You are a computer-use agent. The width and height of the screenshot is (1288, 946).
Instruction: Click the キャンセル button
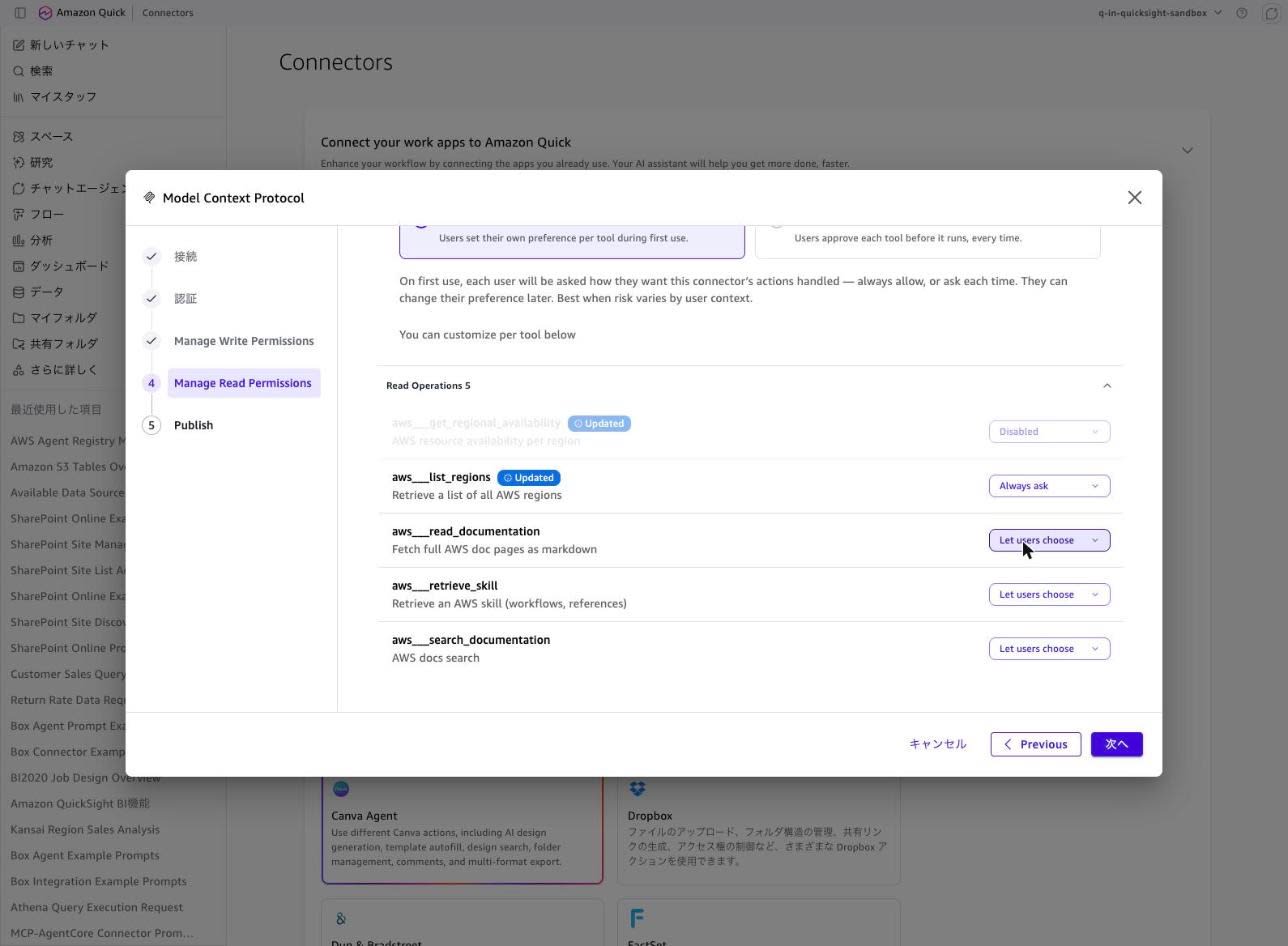(x=938, y=744)
